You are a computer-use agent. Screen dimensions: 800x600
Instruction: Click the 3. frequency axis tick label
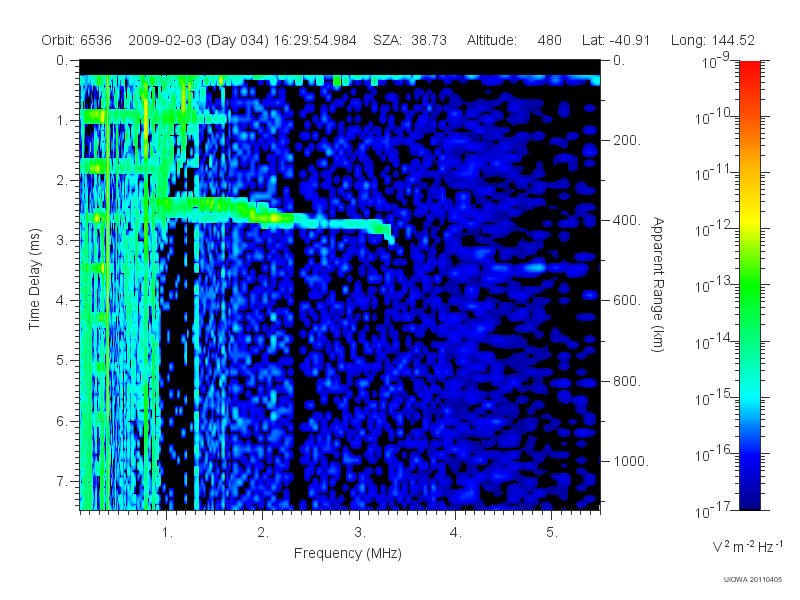coord(360,533)
